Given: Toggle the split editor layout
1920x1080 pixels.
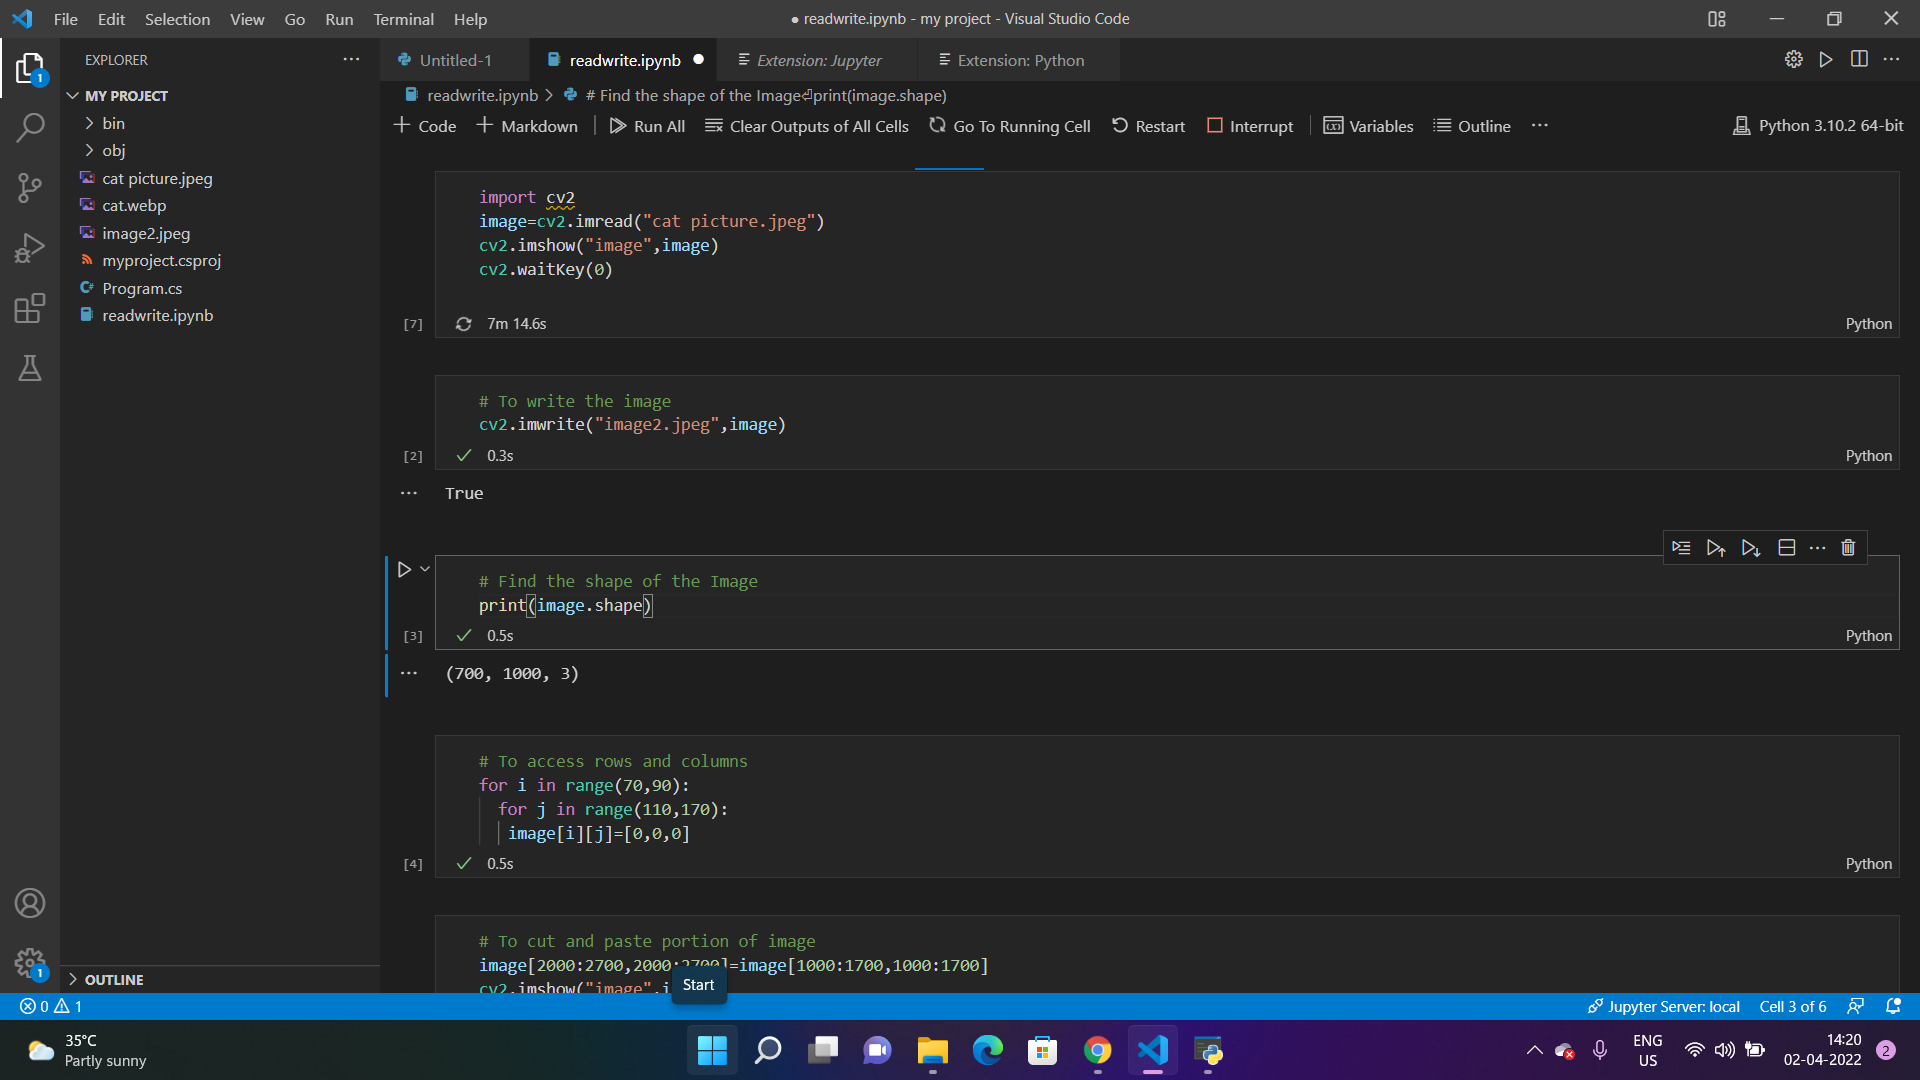Looking at the screenshot, I should click(x=1860, y=59).
